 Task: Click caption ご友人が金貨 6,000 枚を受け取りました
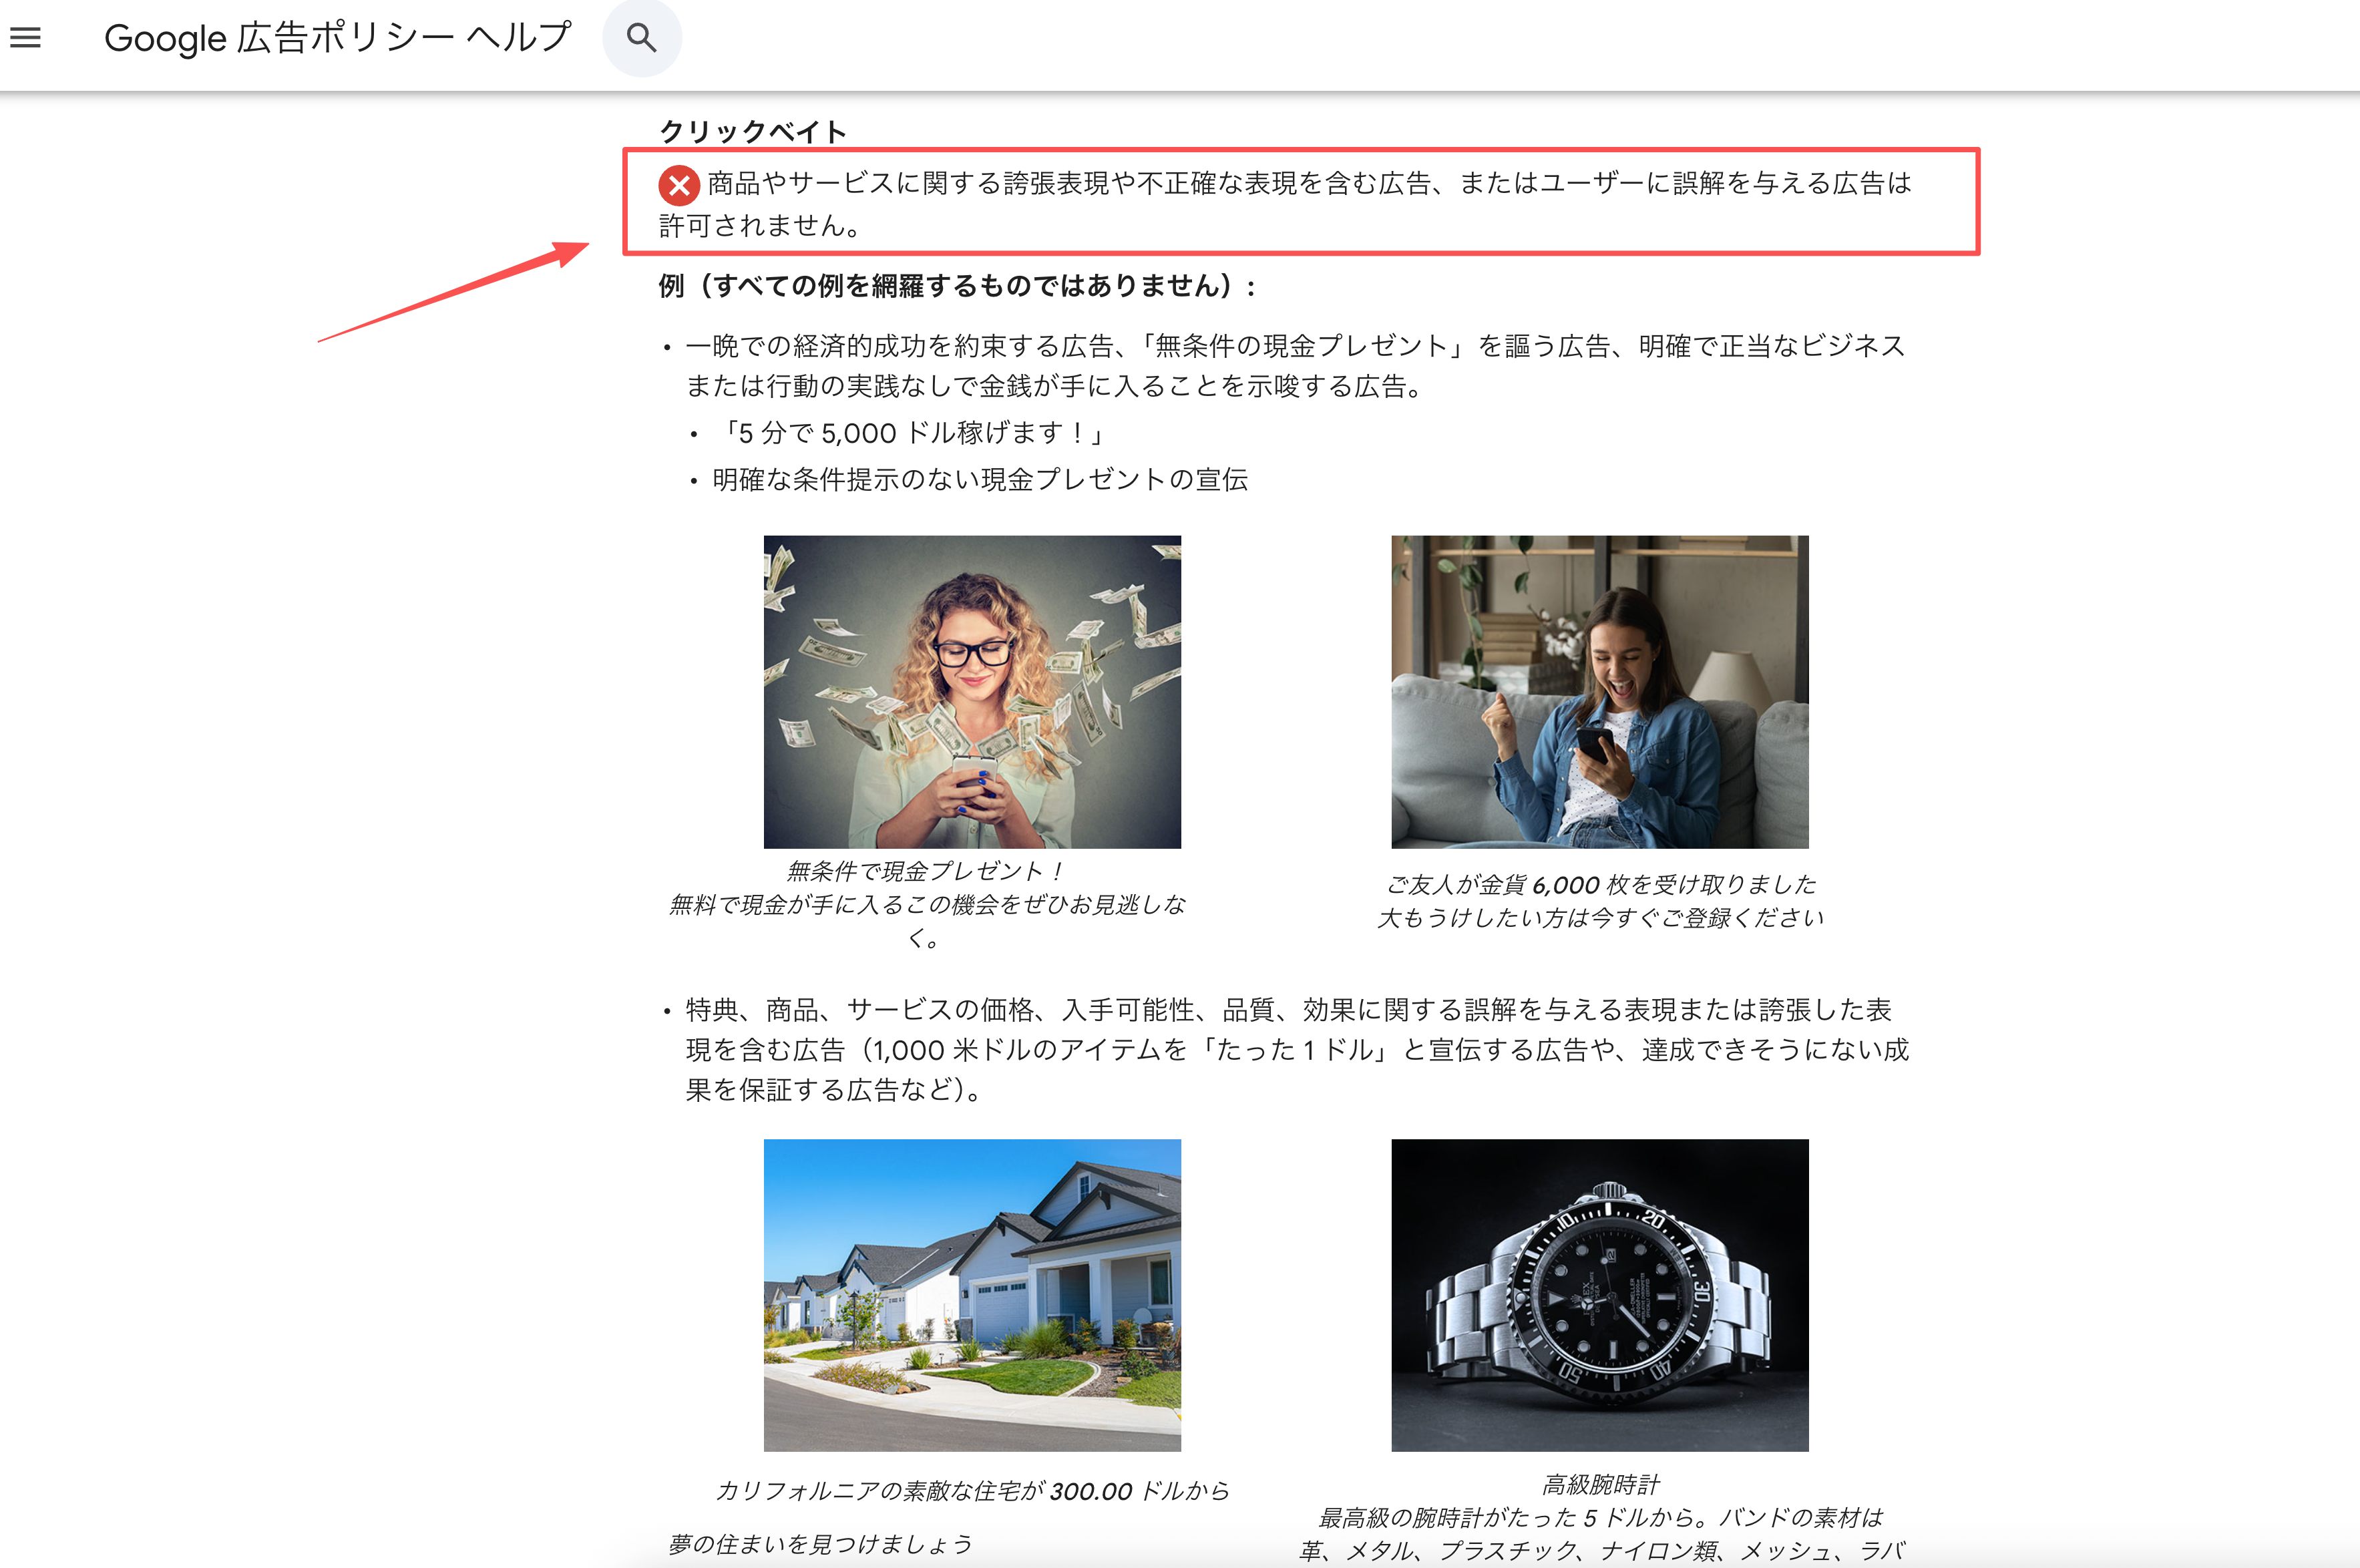[x=1600, y=885]
